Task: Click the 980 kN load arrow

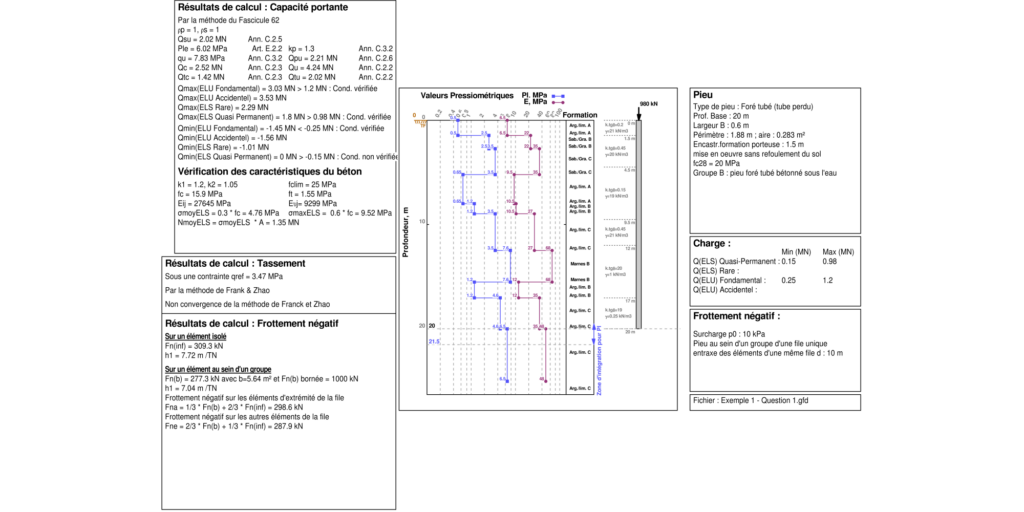Action: click(640, 111)
